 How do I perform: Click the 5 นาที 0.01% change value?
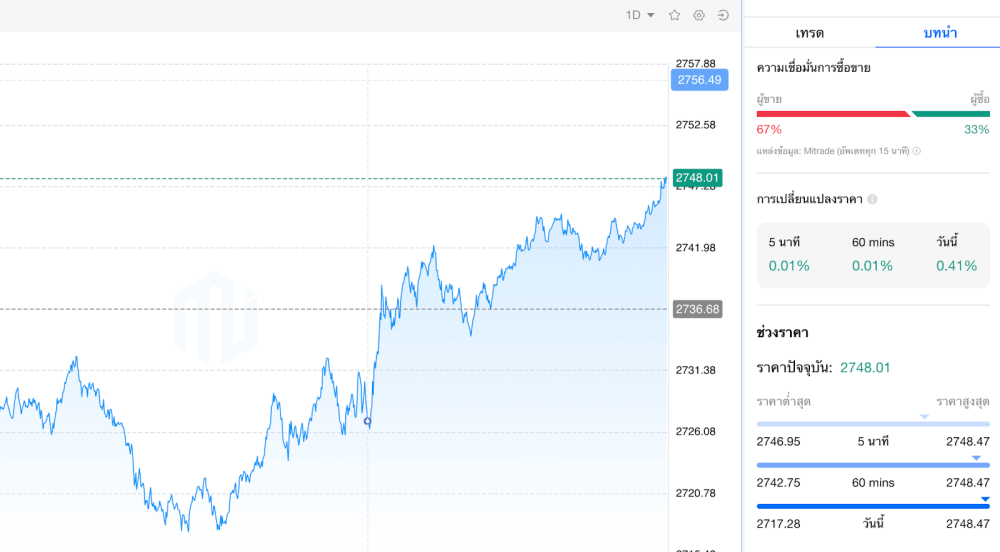[789, 266]
